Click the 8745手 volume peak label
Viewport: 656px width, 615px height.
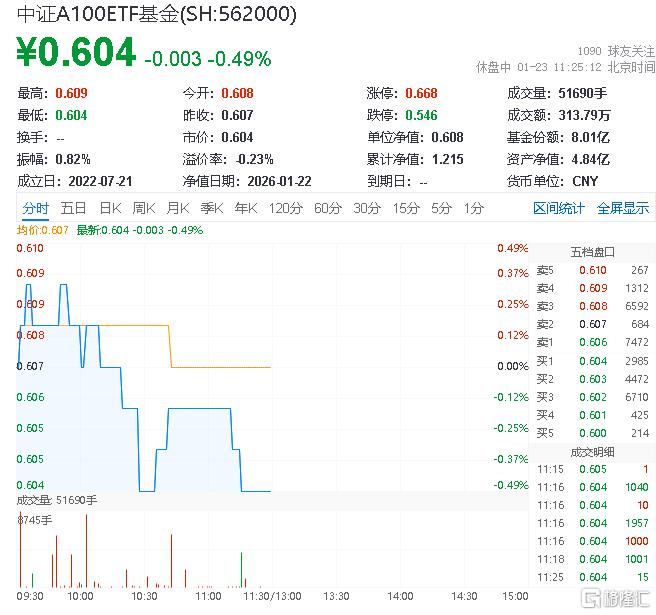[34, 520]
